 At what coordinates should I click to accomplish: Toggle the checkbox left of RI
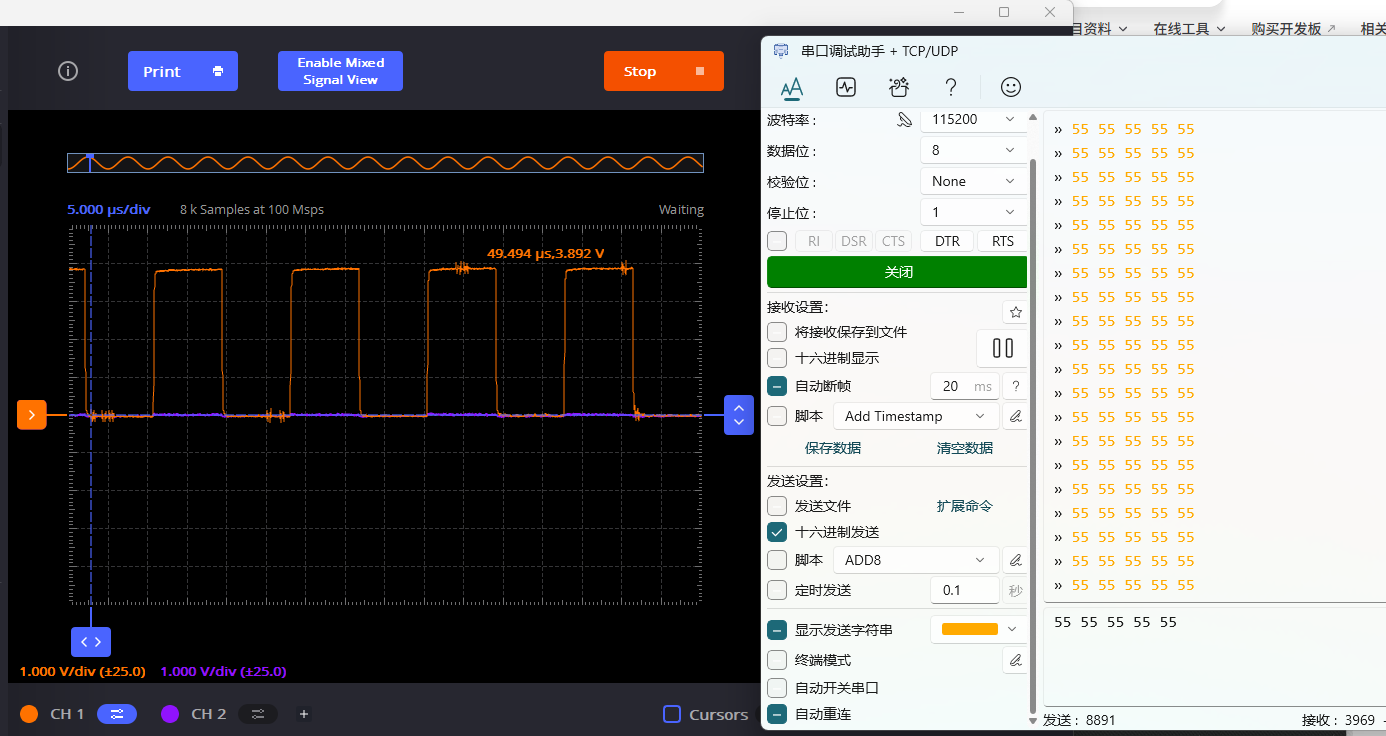point(777,241)
